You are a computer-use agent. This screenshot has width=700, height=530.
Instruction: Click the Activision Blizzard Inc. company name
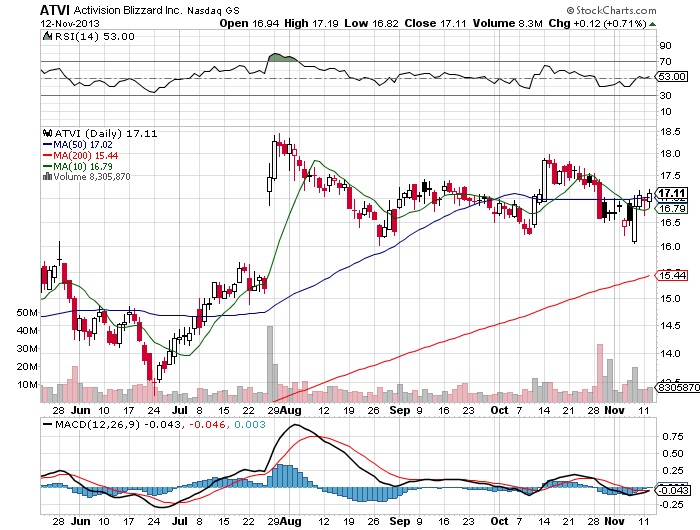tap(128, 10)
